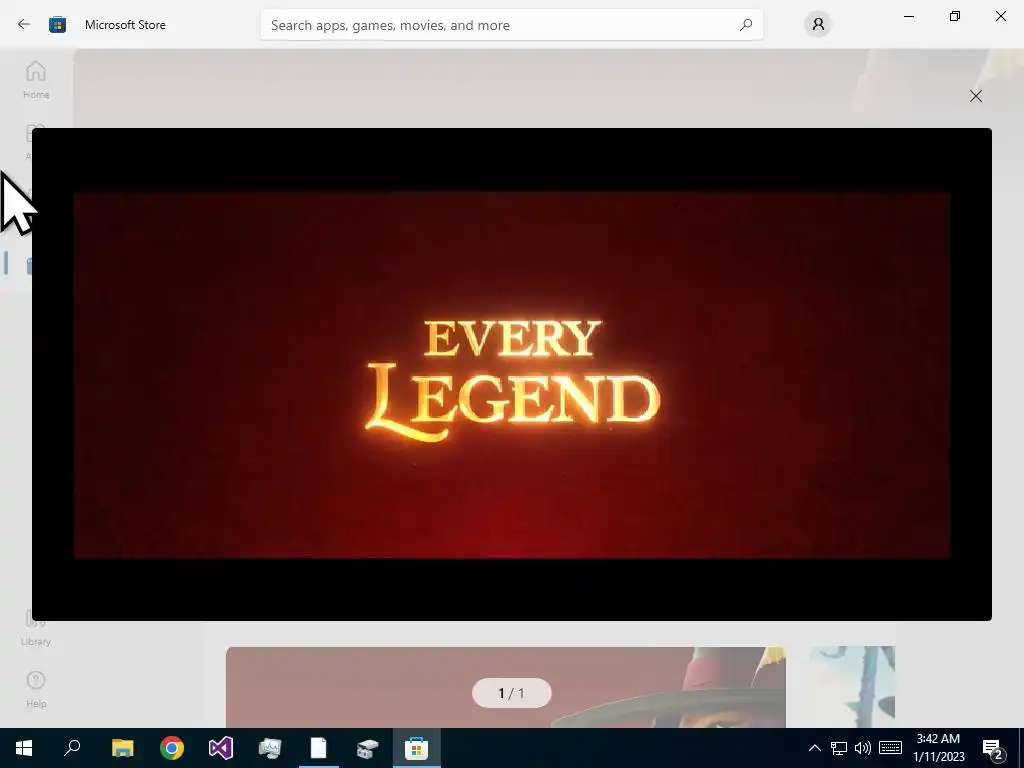Viewport: 1024px width, 768px height.
Task: Open the computer-monitor app on taskbar
Action: point(270,748)
